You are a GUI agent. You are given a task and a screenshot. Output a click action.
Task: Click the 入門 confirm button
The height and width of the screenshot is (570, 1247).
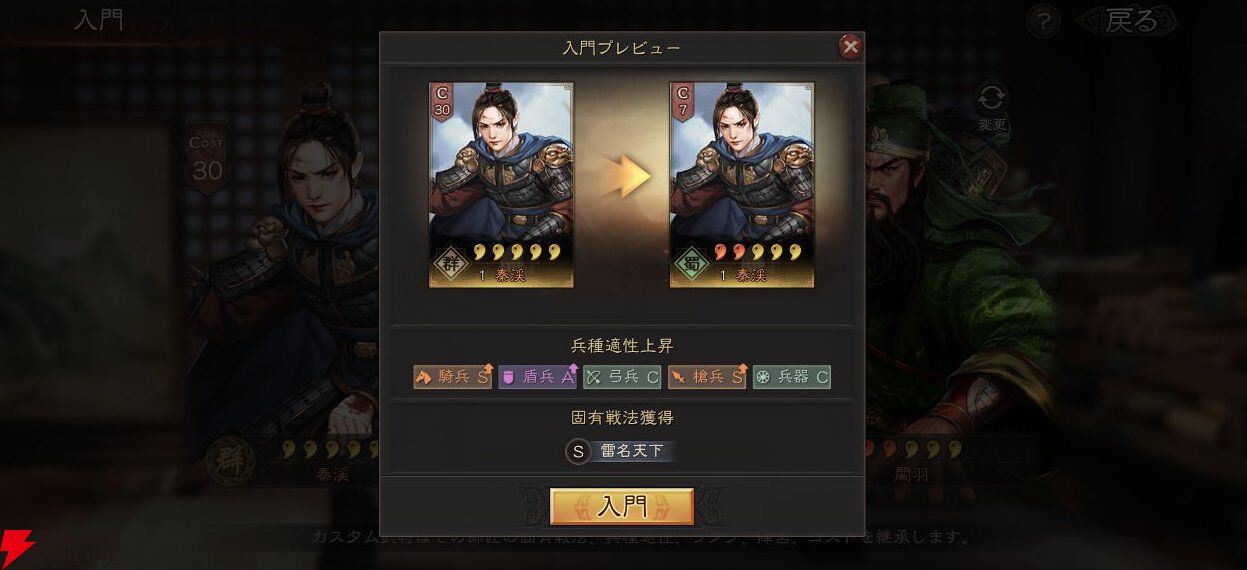click(622, 507)
